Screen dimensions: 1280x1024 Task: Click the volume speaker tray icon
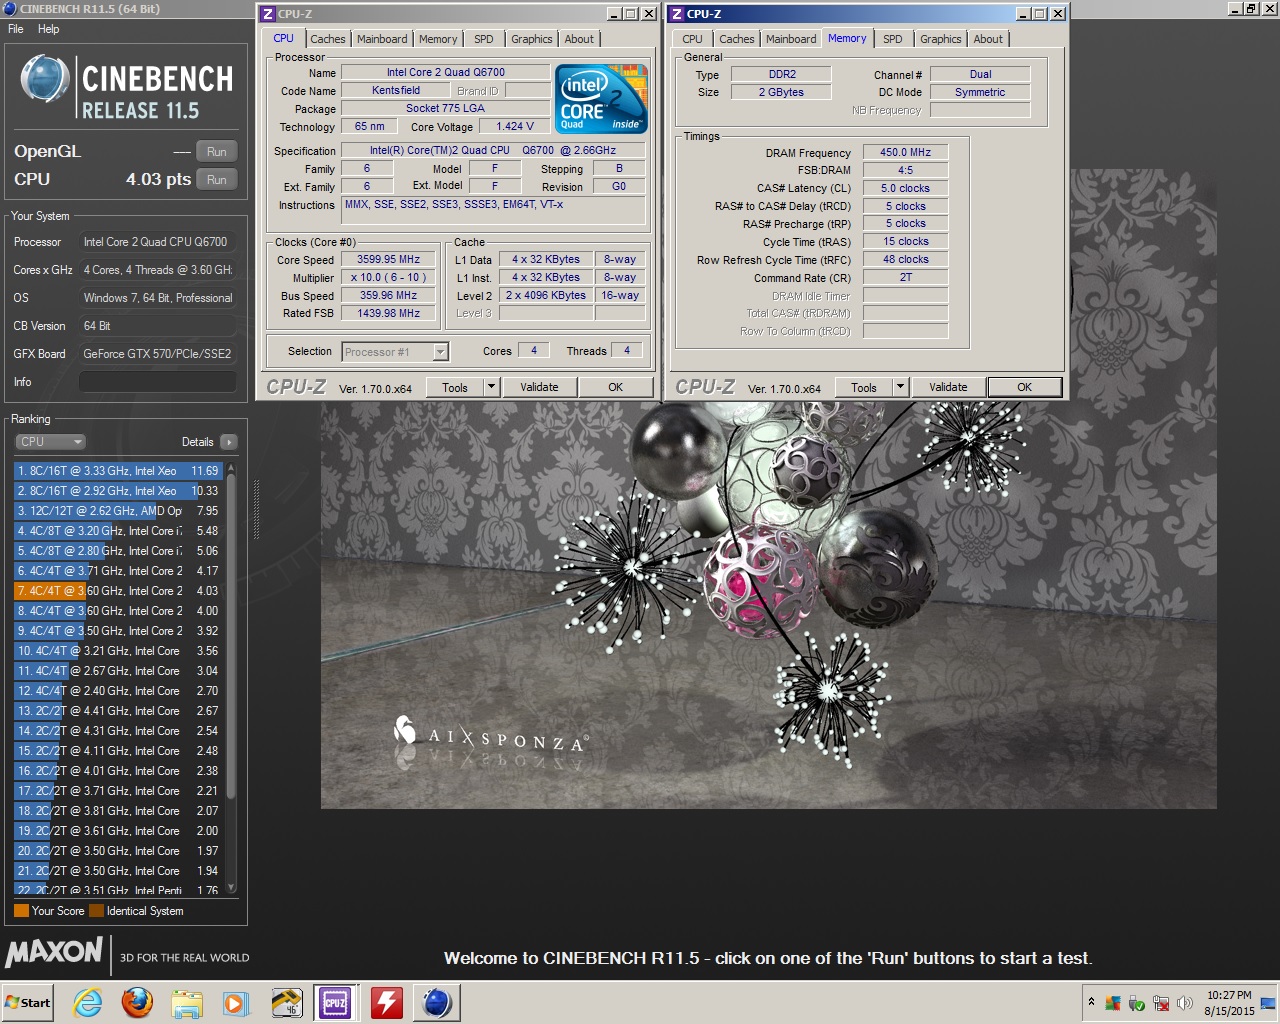[x=1185, y=1003]
